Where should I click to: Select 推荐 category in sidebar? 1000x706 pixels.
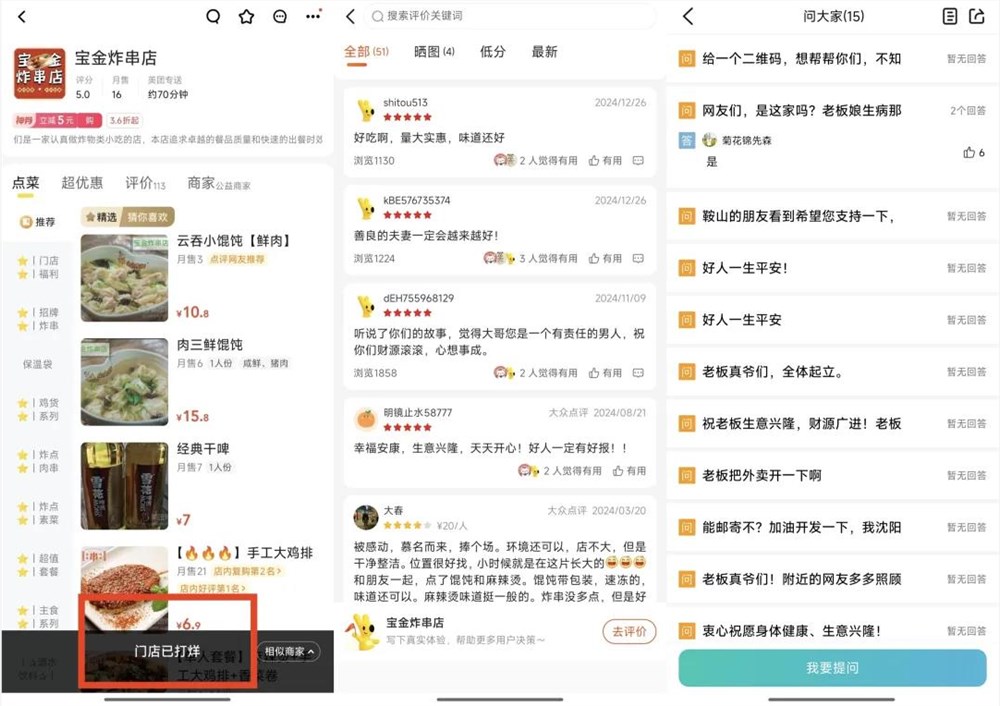click(x=38, y=222)
